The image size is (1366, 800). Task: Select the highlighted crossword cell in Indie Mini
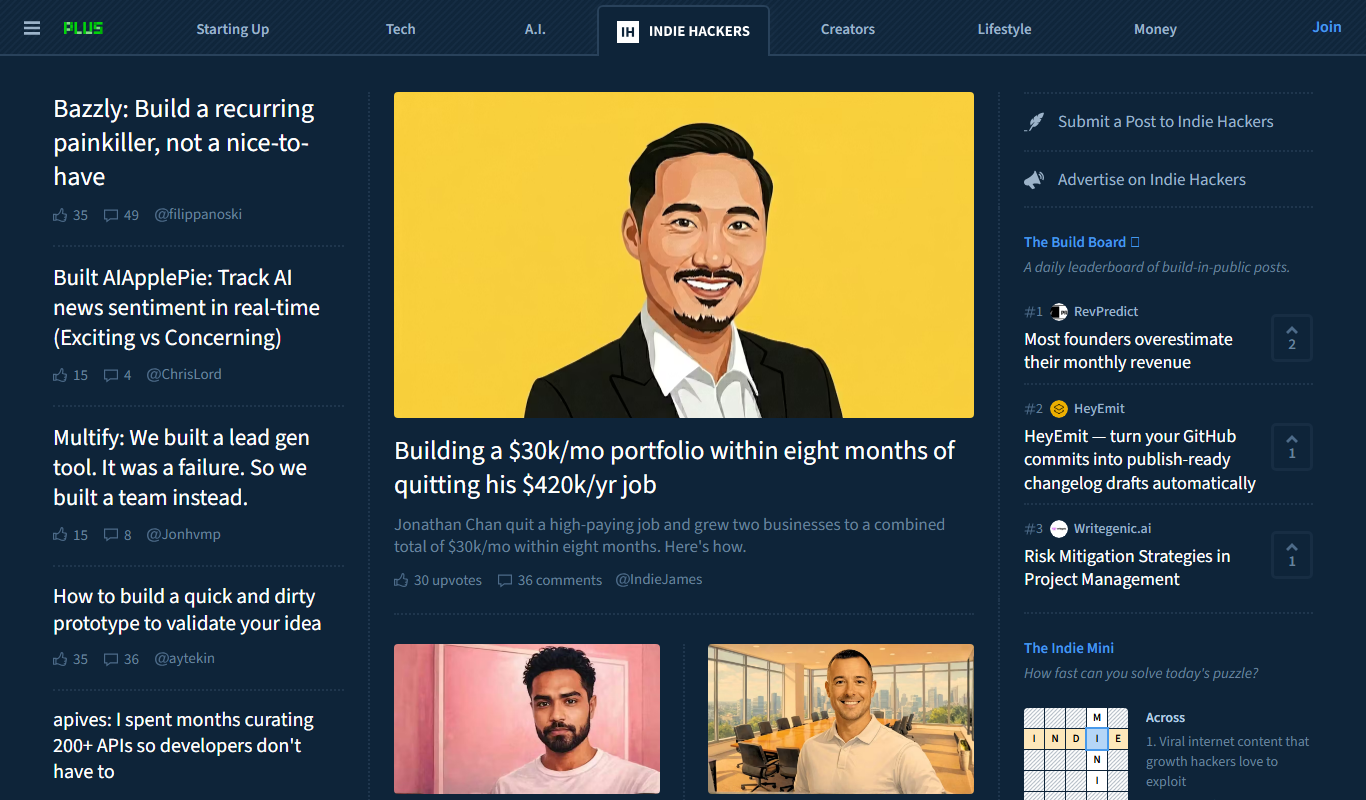coord(1097,739)
